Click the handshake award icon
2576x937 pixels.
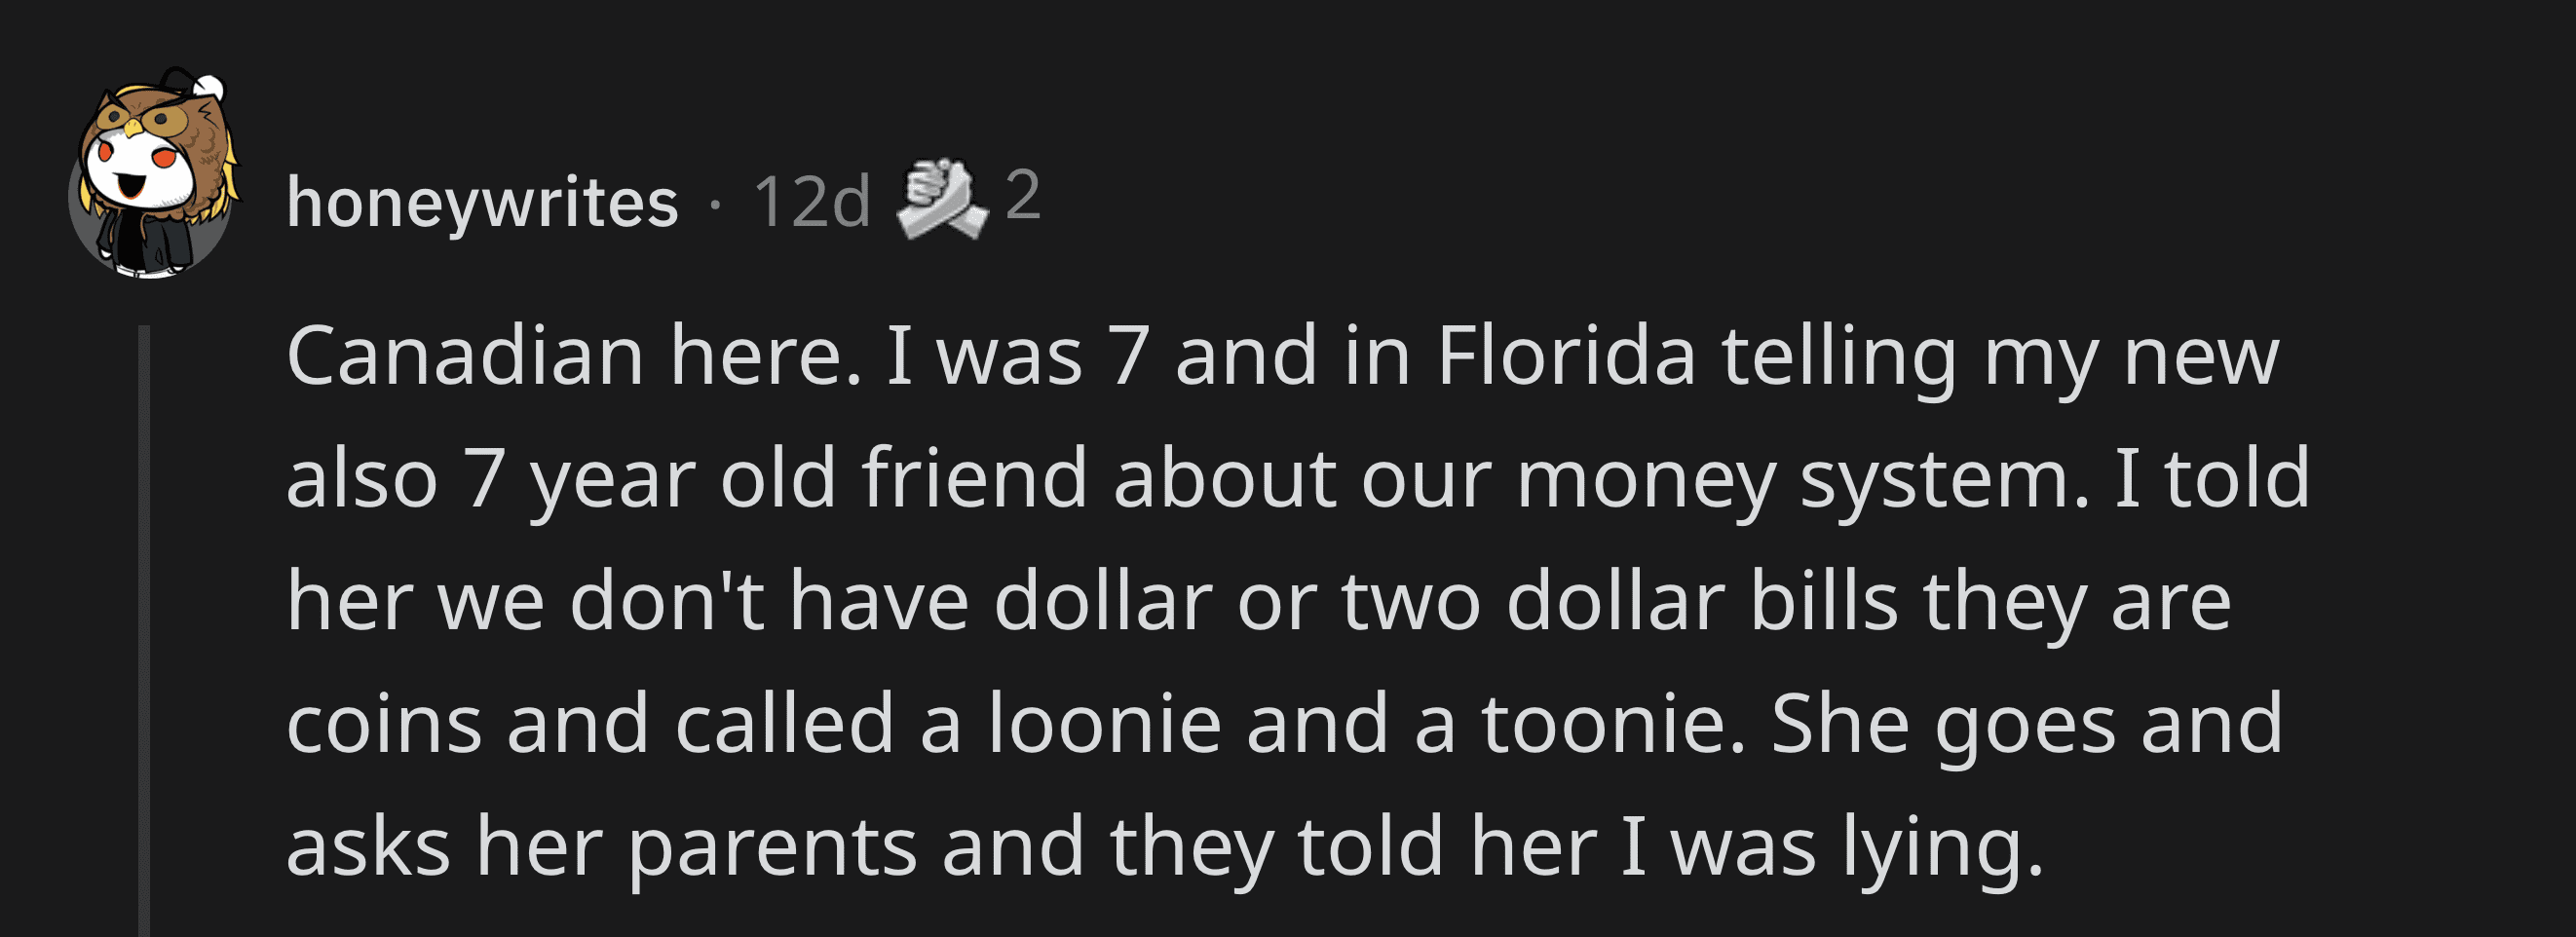click(941, 200)
